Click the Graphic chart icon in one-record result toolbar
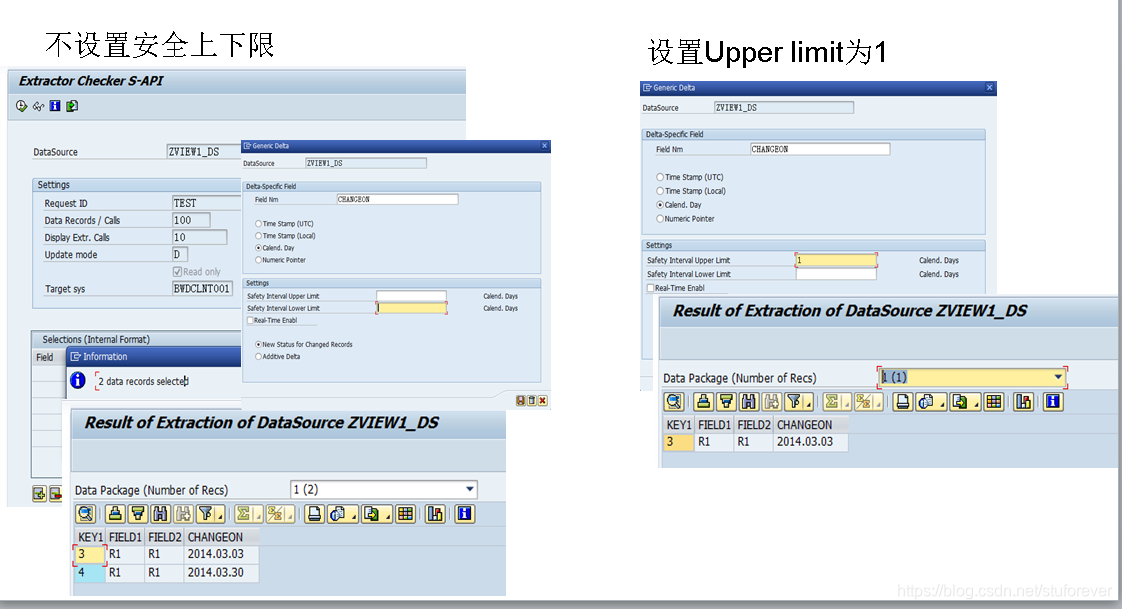This screenshot has height=609, width=1122. [1024, 402]
